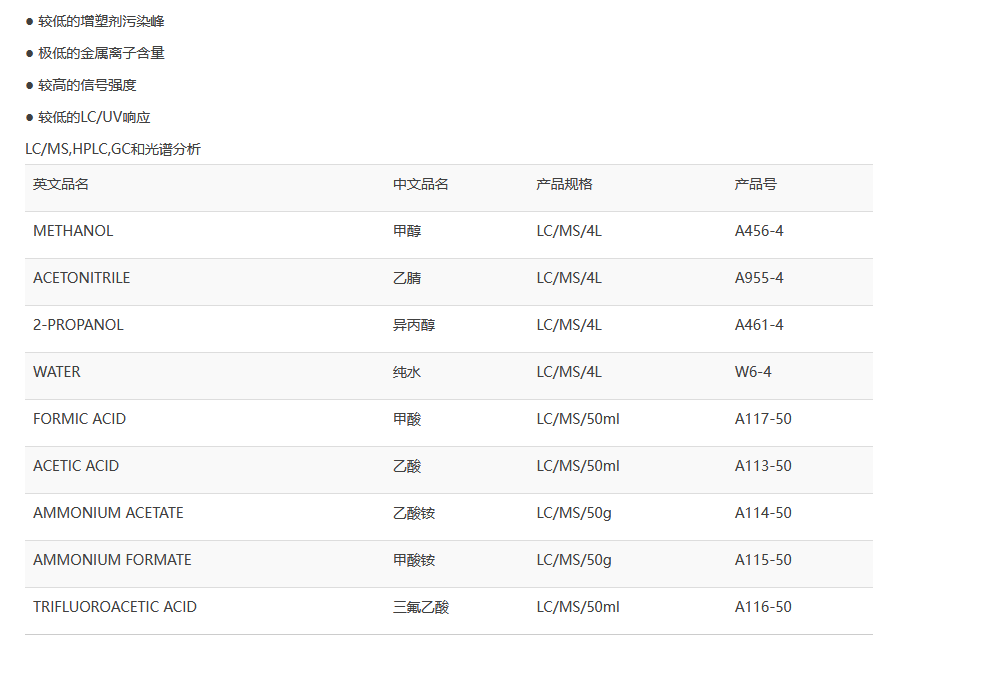Click the W6-4 product number
The width and height of the screenshot is (998, 675).
[x=753, y=372]
